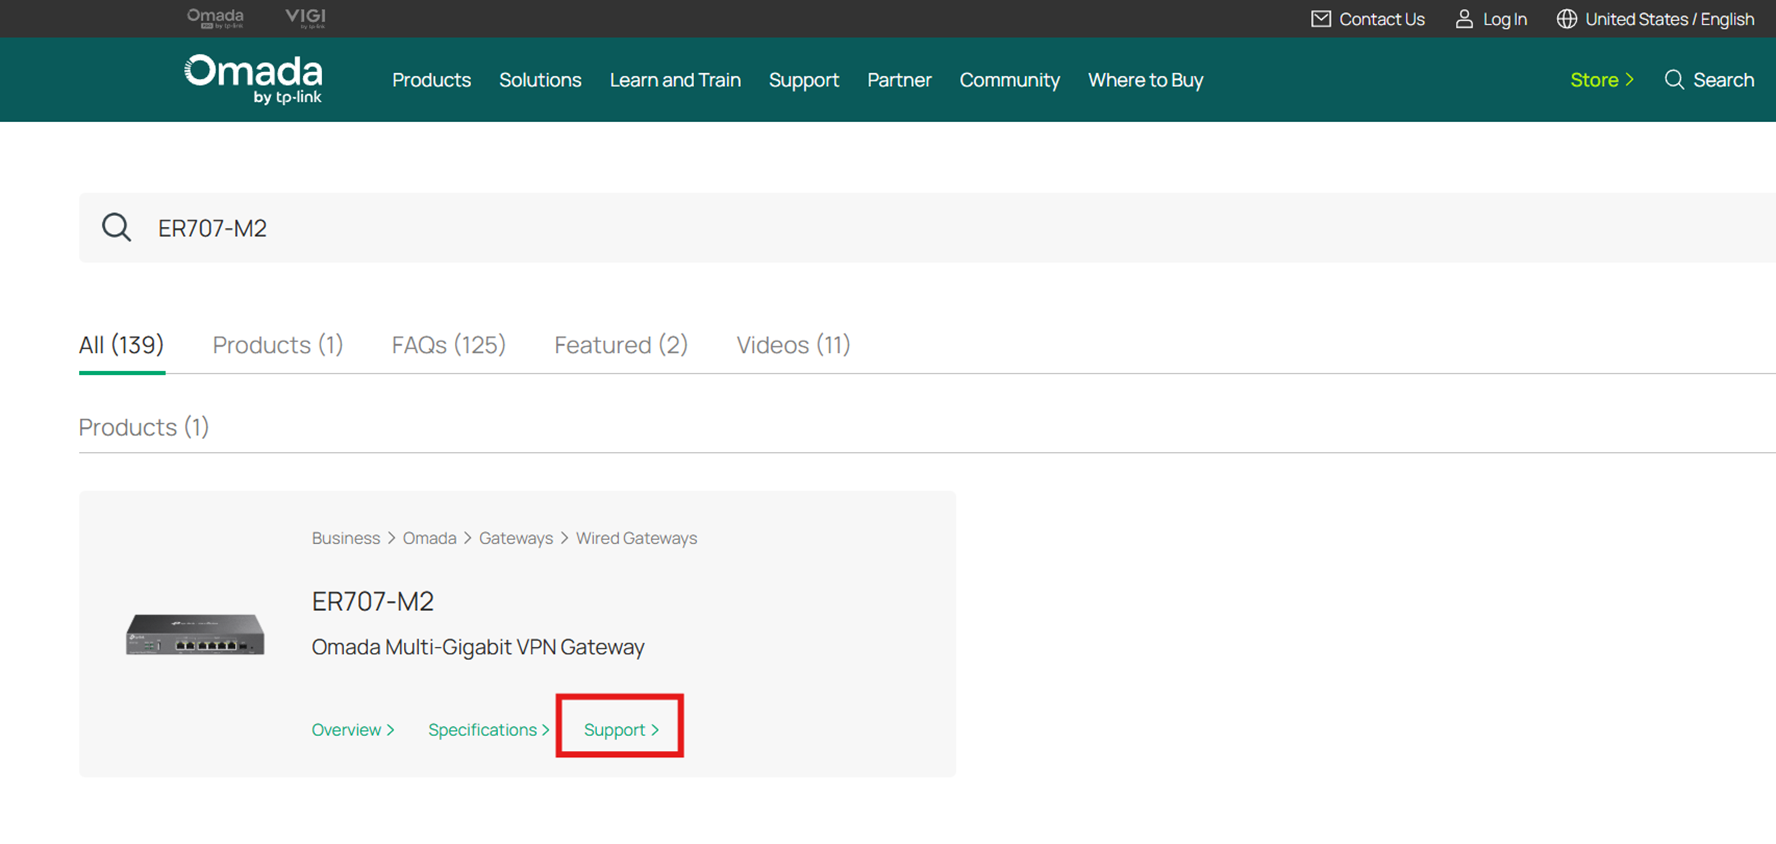The height and width of the screenshot is (844, 1776).
Task: Click the Business breadcrumb
Action: tap(346, 538)
